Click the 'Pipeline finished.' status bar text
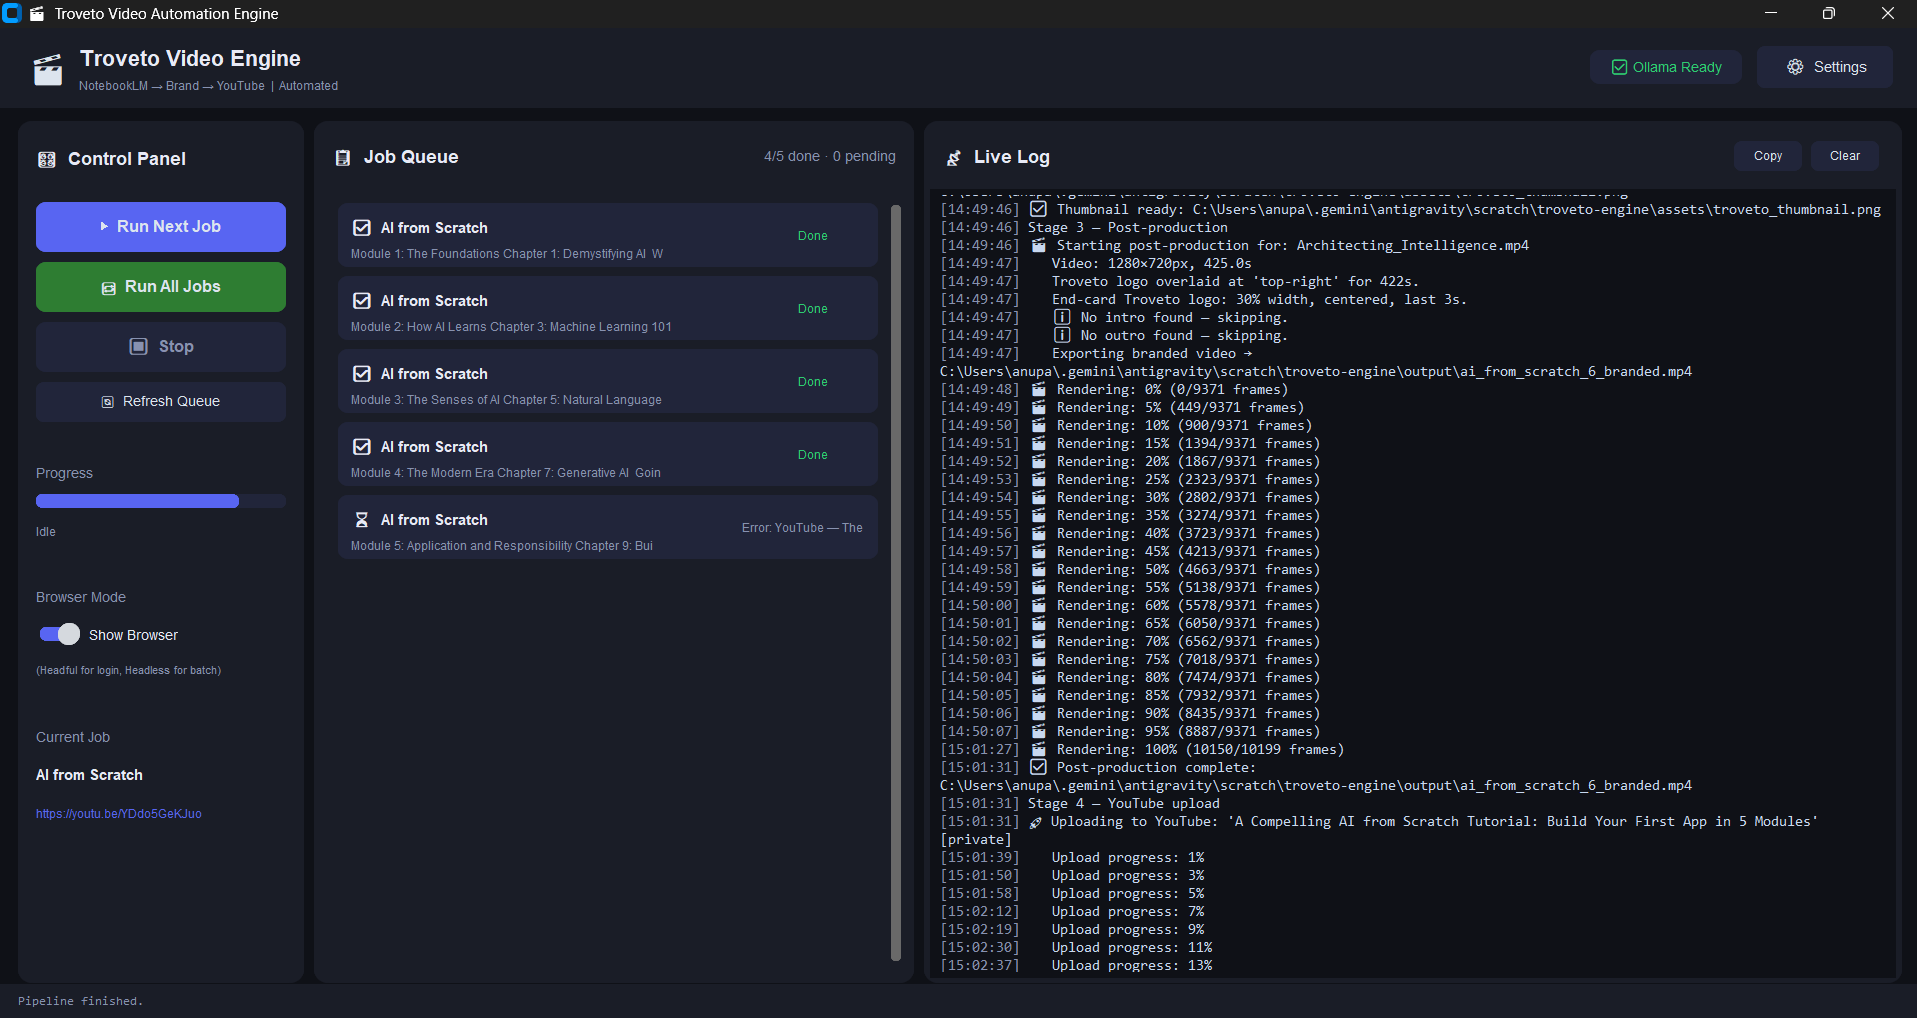 tap(80, 1001)
